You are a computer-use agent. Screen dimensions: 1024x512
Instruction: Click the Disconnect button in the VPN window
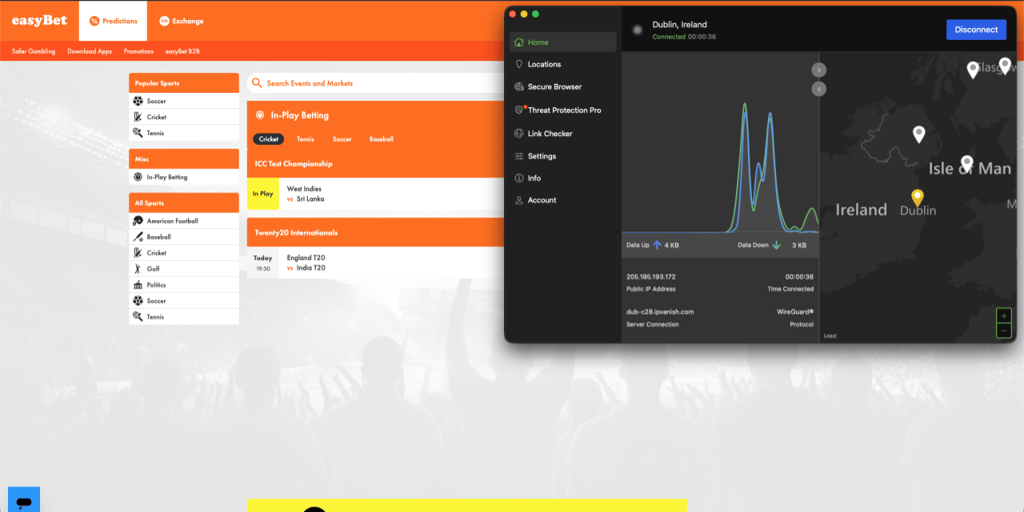976,29
